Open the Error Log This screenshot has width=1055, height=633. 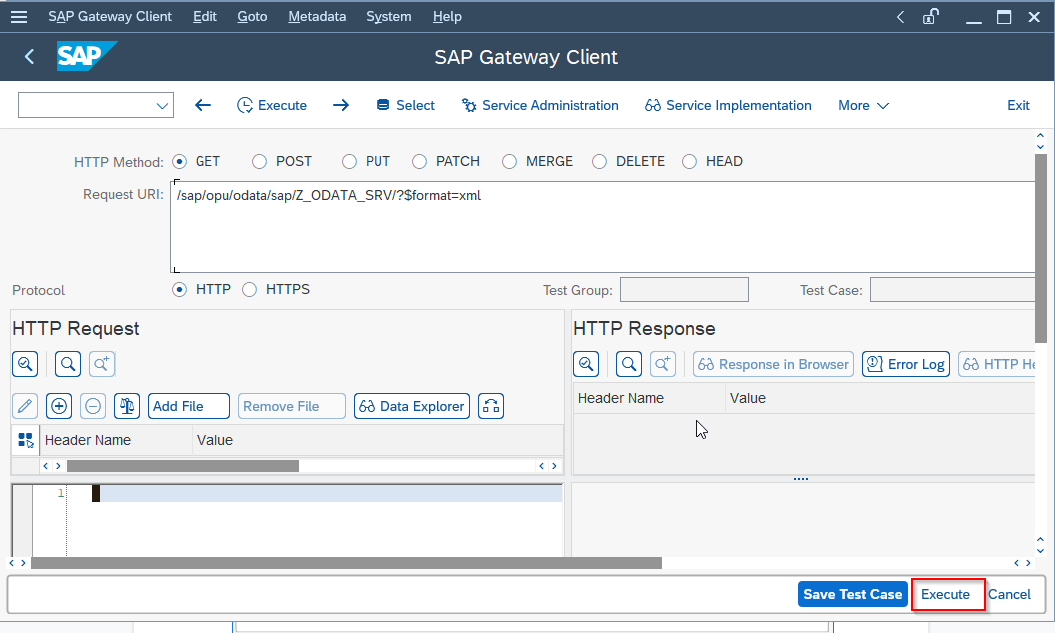tap(905, 363)
